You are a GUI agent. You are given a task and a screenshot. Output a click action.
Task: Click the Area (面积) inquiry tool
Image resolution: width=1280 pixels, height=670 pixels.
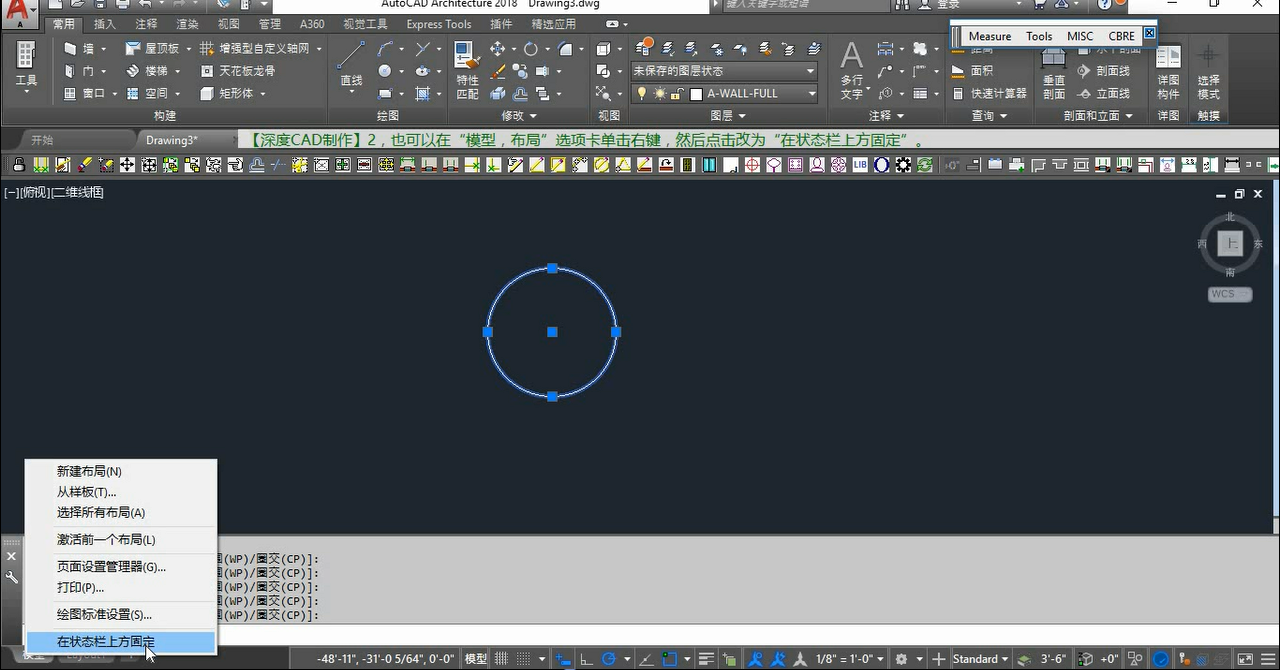[972, 71]
